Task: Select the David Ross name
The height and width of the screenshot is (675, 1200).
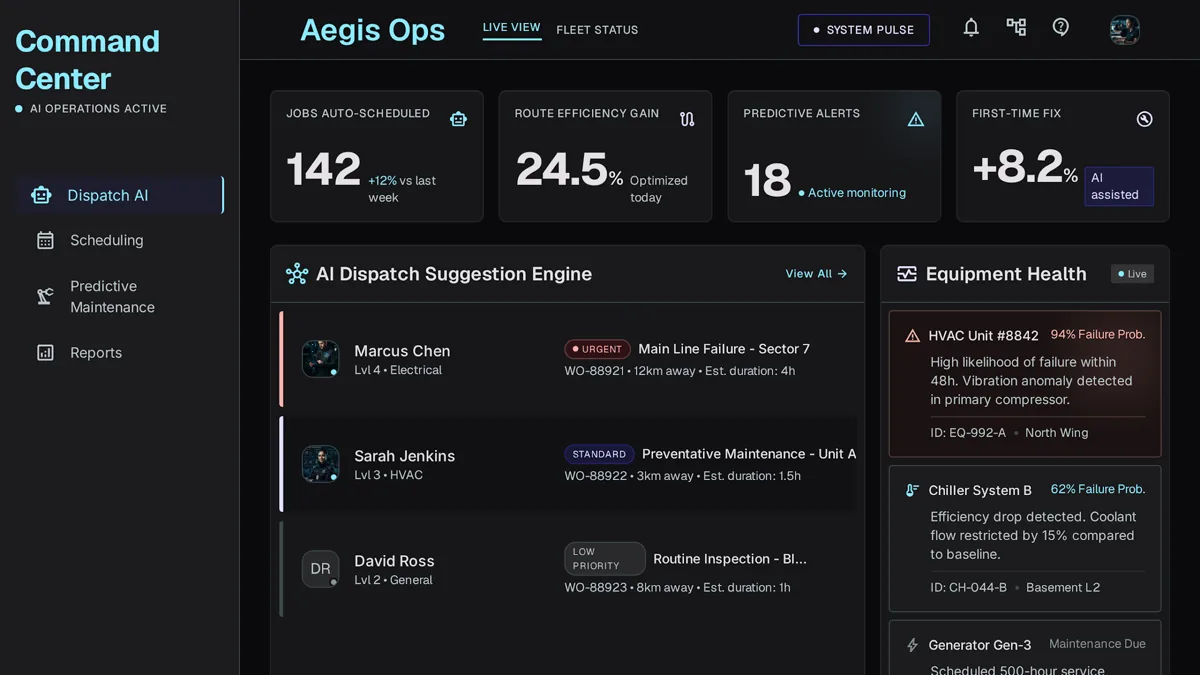Action: pyautogui.click(x=394, y=561)
